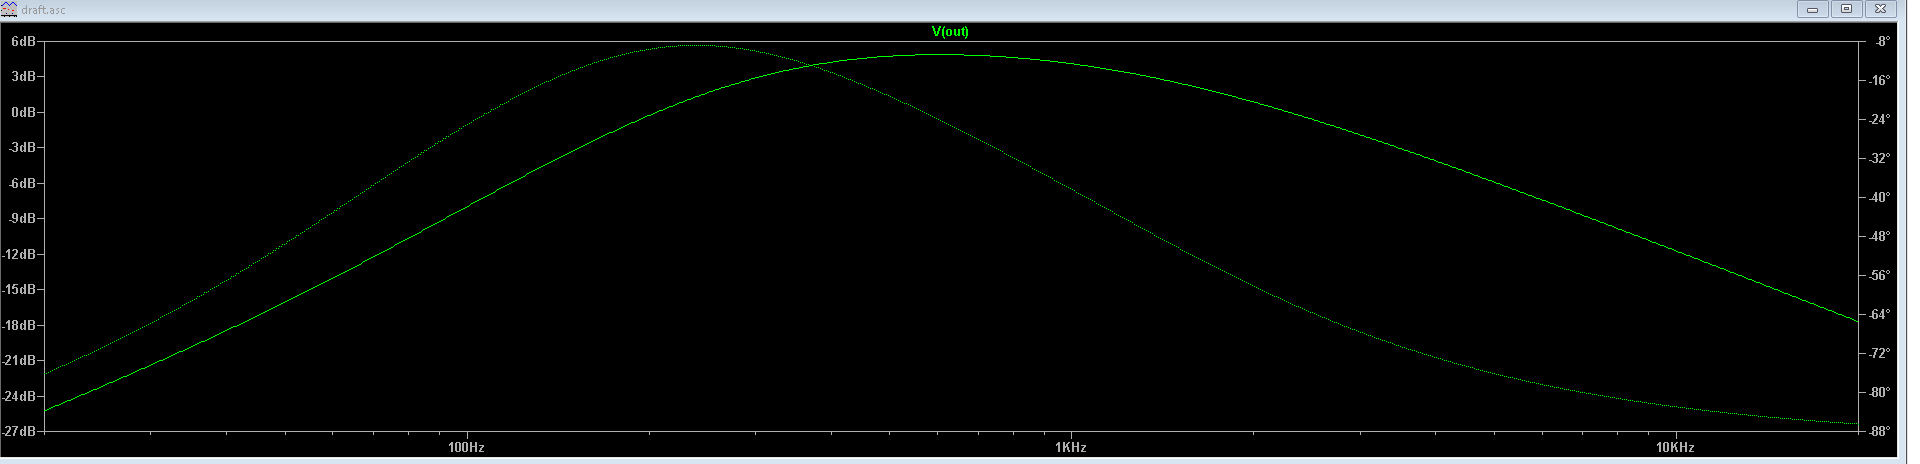Screen dimensions: 1920x464
Task: Click the -16° phase axis label
Action: click(1880, 80)
